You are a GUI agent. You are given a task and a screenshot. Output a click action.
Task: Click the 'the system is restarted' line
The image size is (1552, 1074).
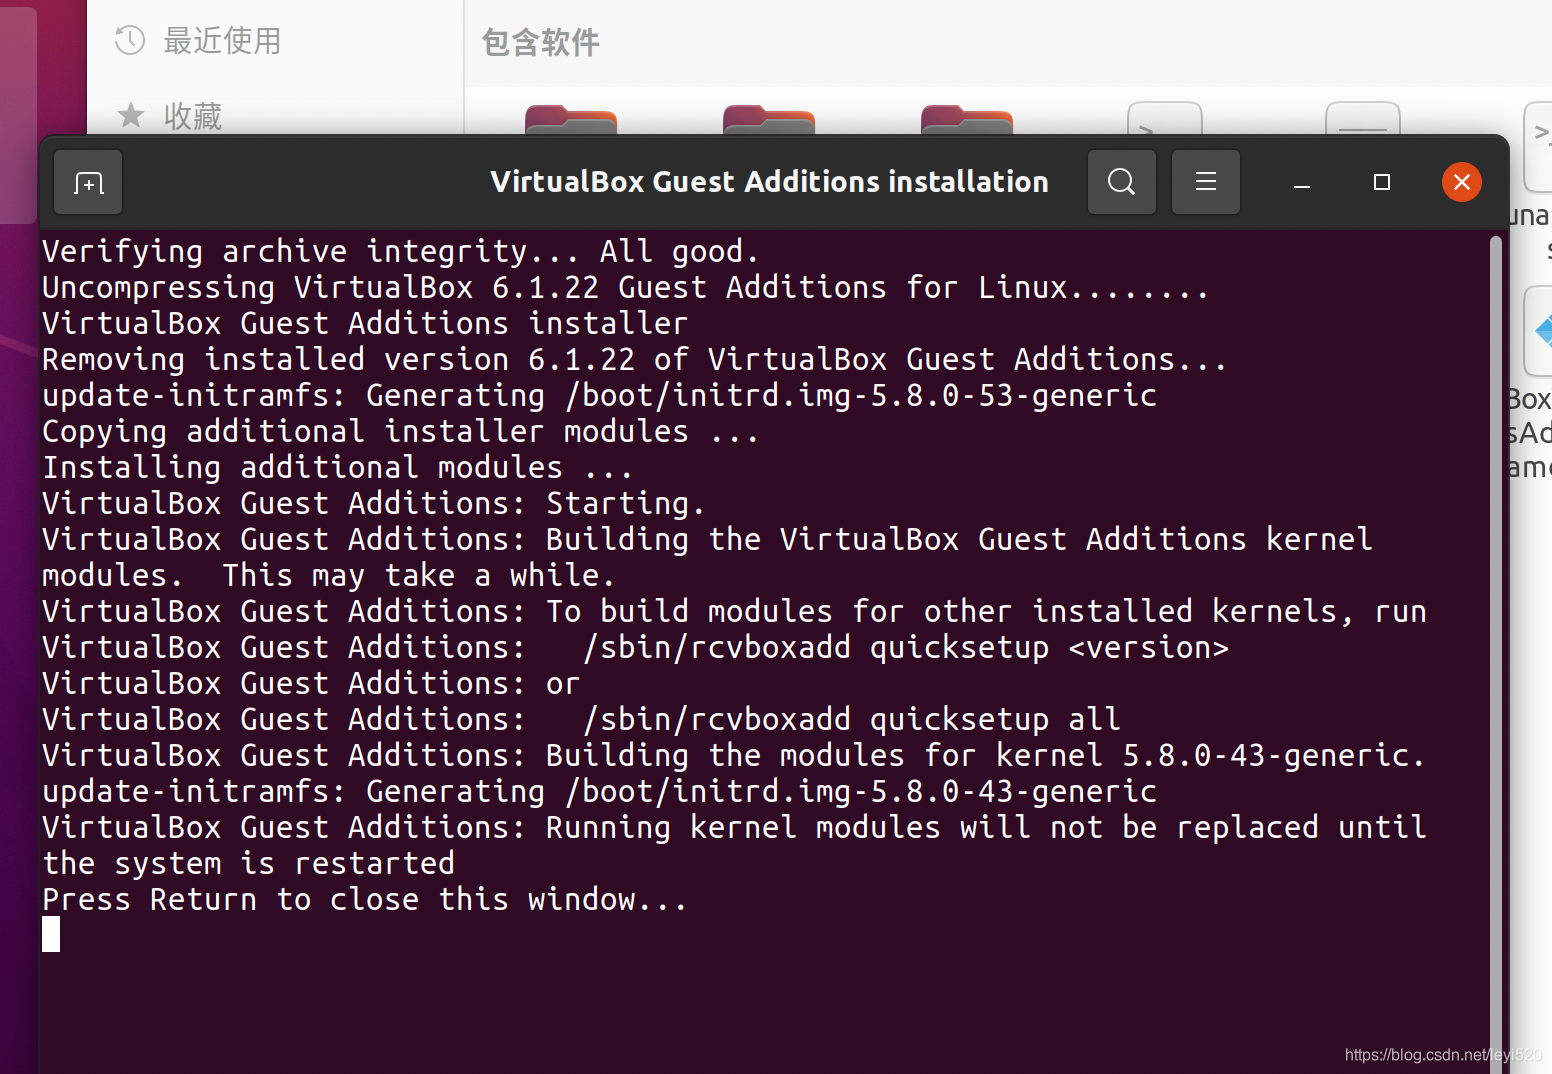(248, 863)
